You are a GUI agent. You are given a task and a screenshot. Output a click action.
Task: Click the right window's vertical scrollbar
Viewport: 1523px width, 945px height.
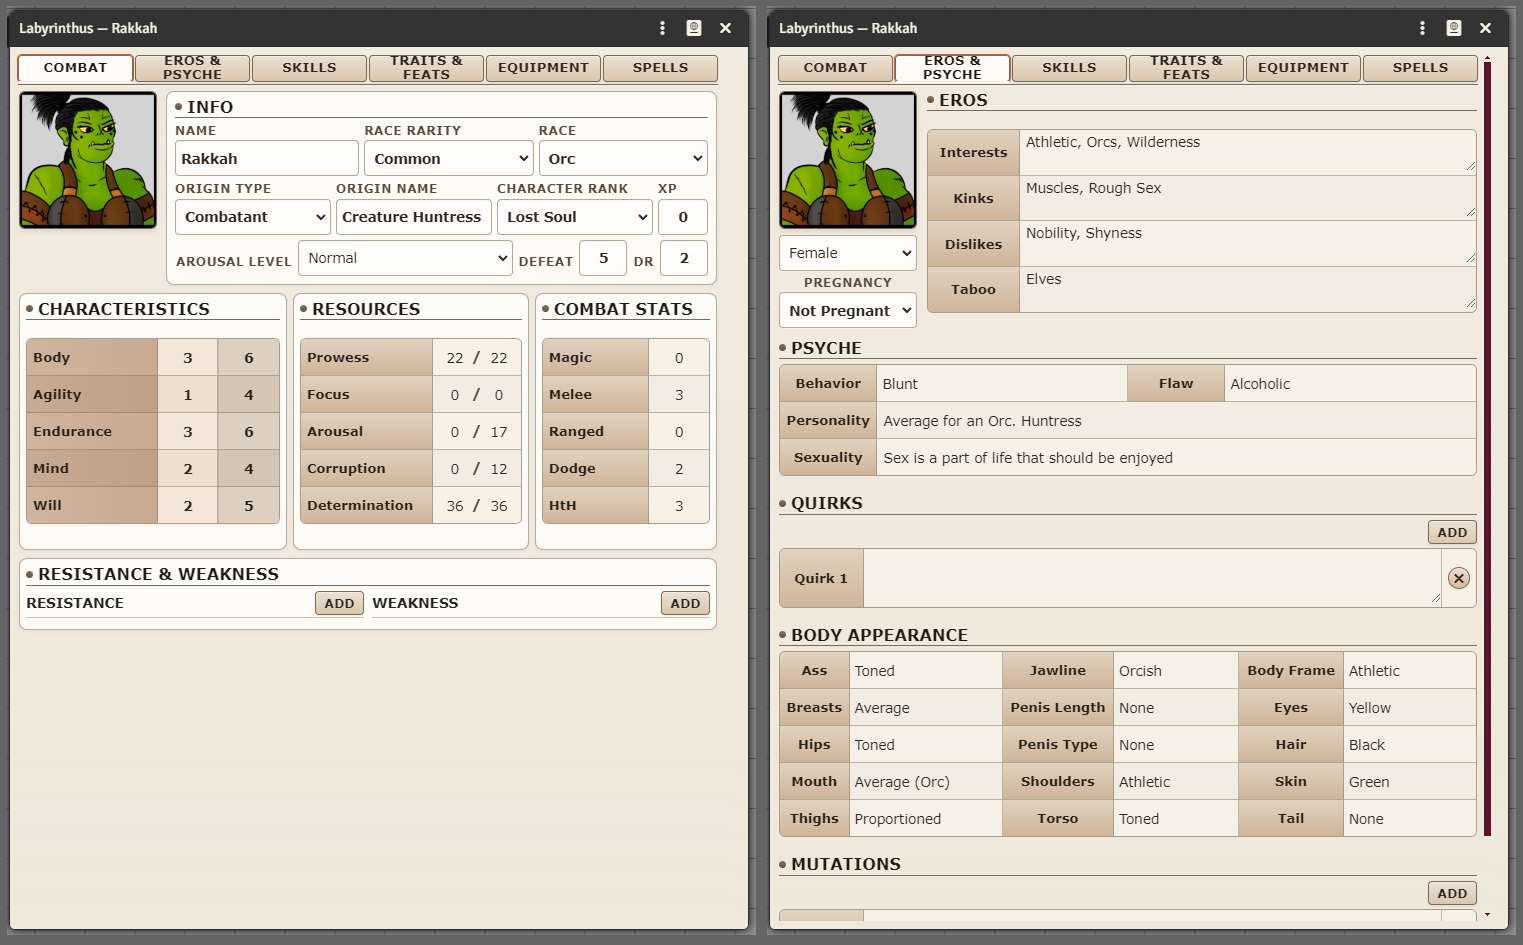click(1487, 448)
